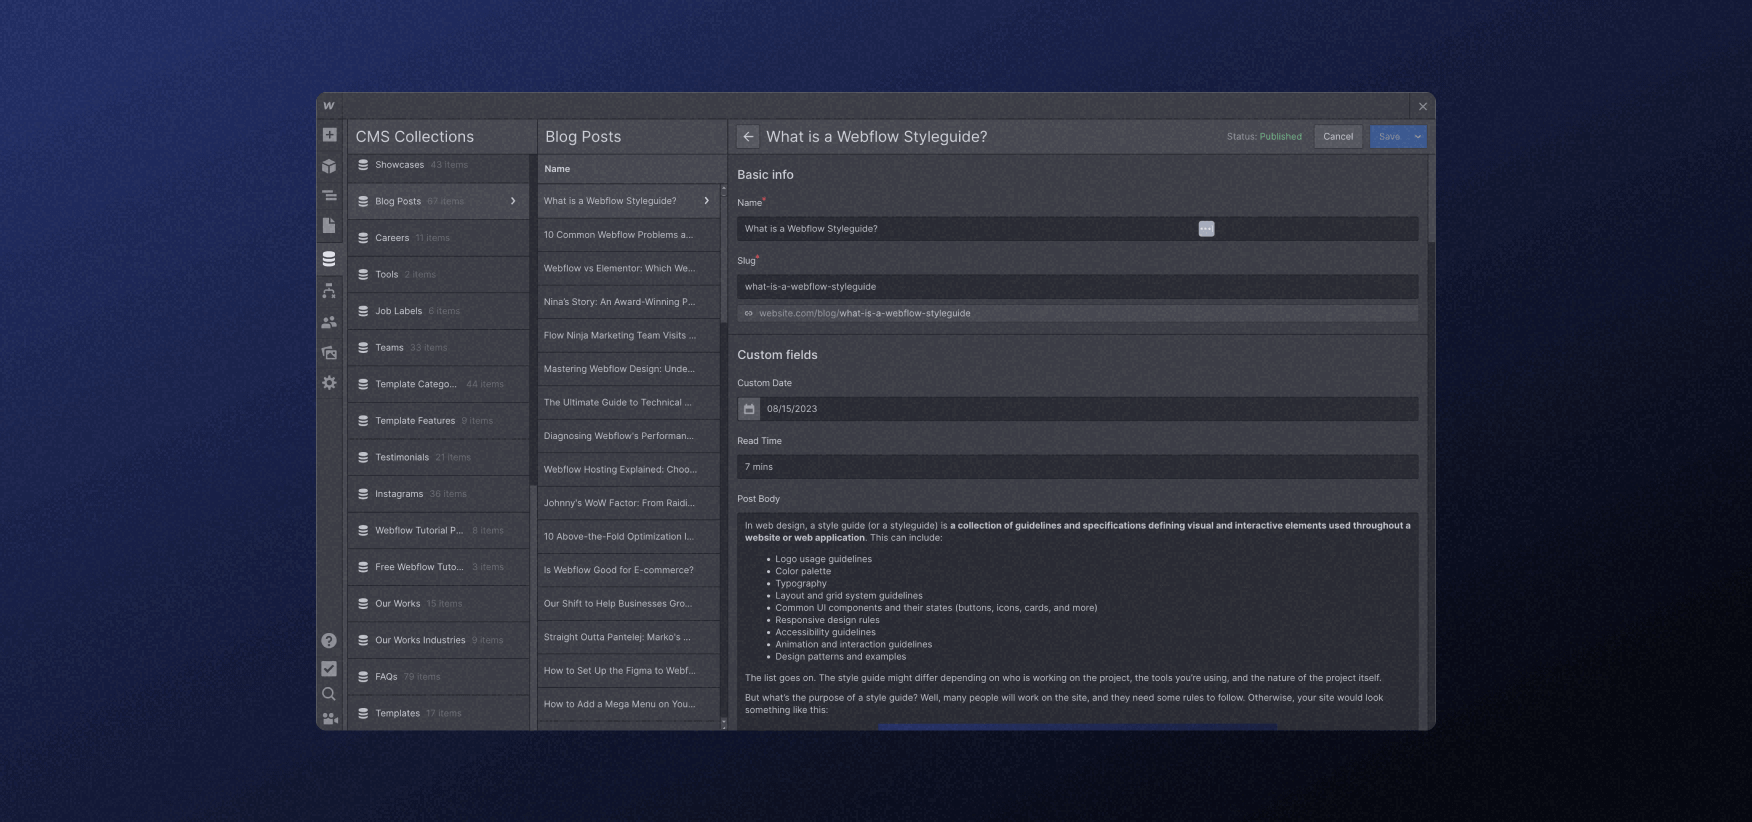Open the Pages panel icon
Viewport: 1752px width, 822px height.
coord(329,226)
